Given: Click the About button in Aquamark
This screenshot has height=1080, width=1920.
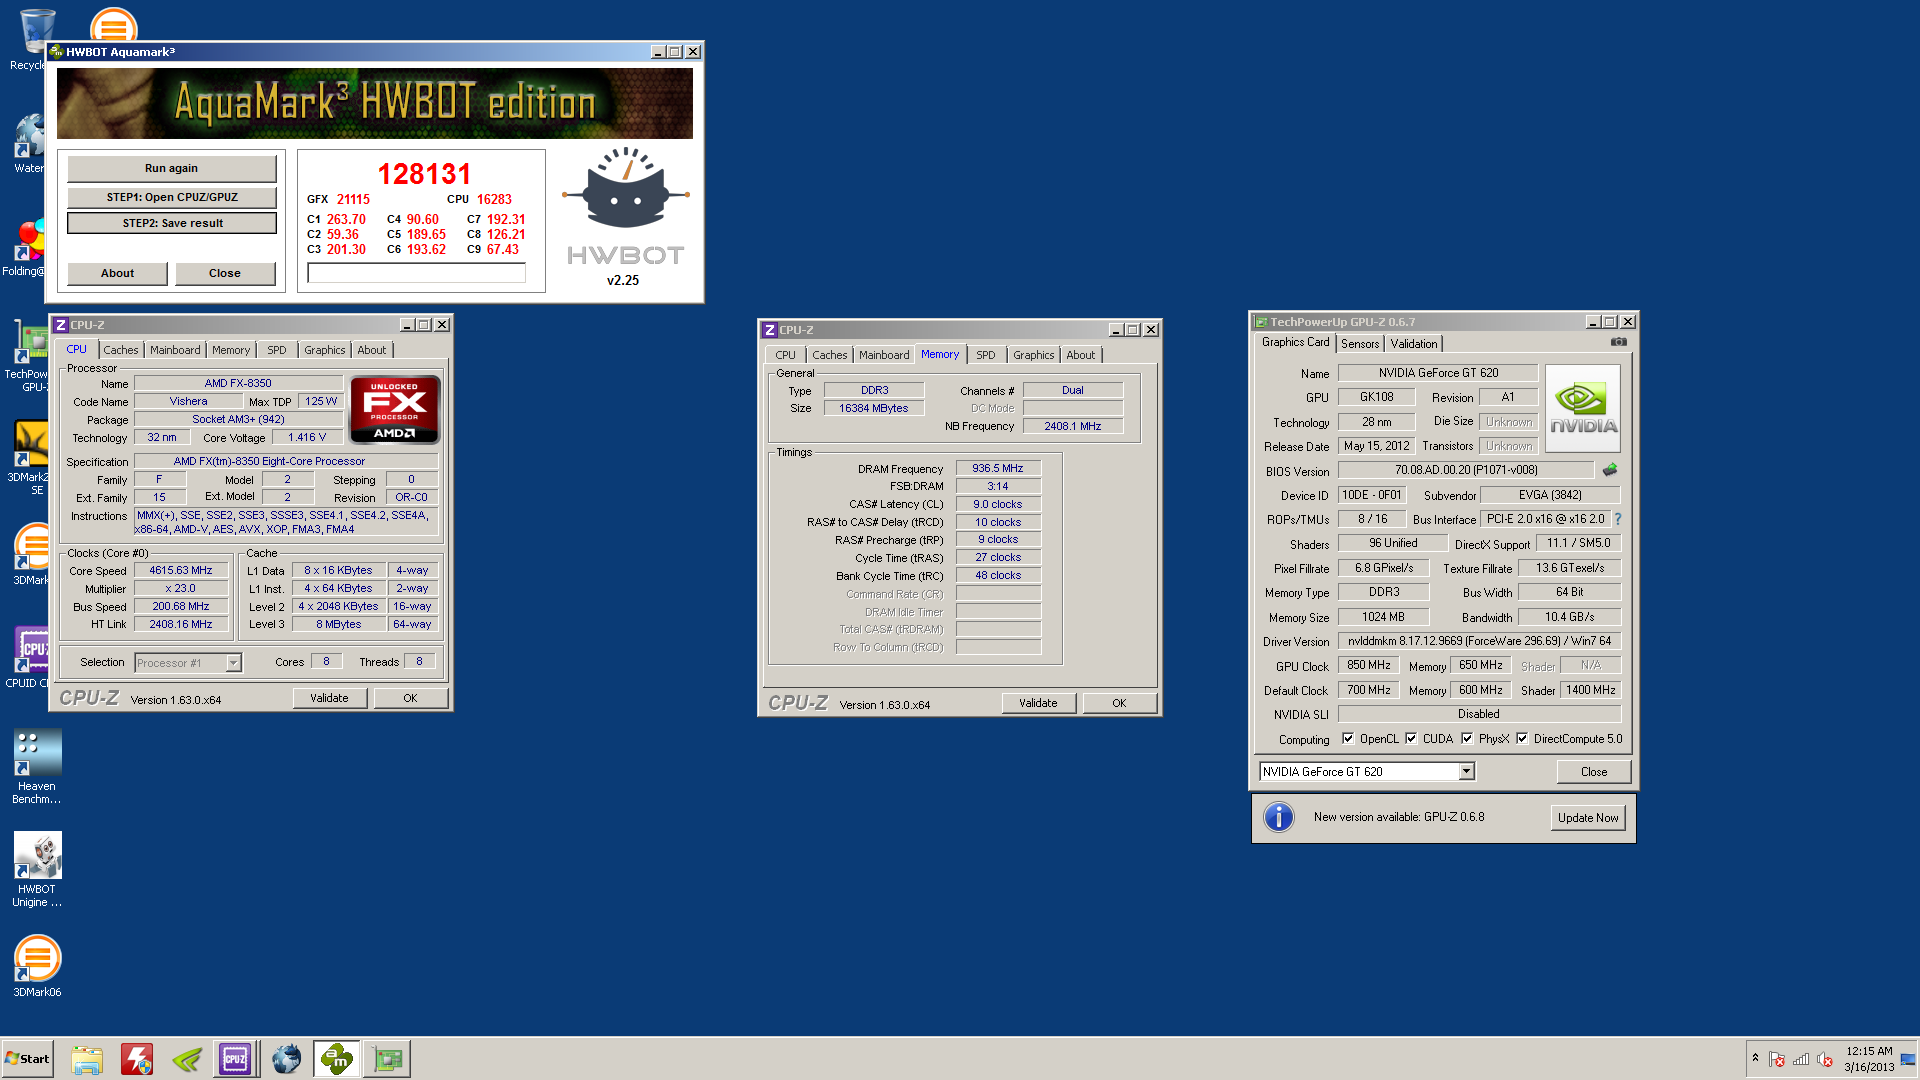Looking at the screenshot, I should (117, 273).
